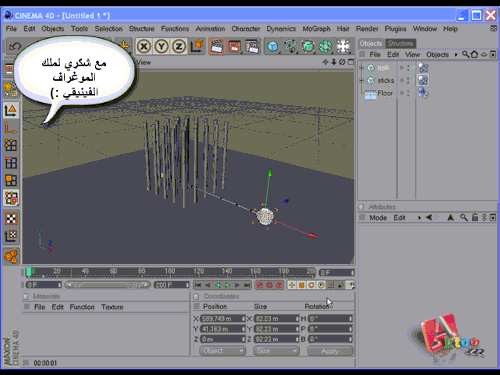Screen dimensions: 500x375
Task: Switch to the Structure tab
Action: click(x=400, y=43)
